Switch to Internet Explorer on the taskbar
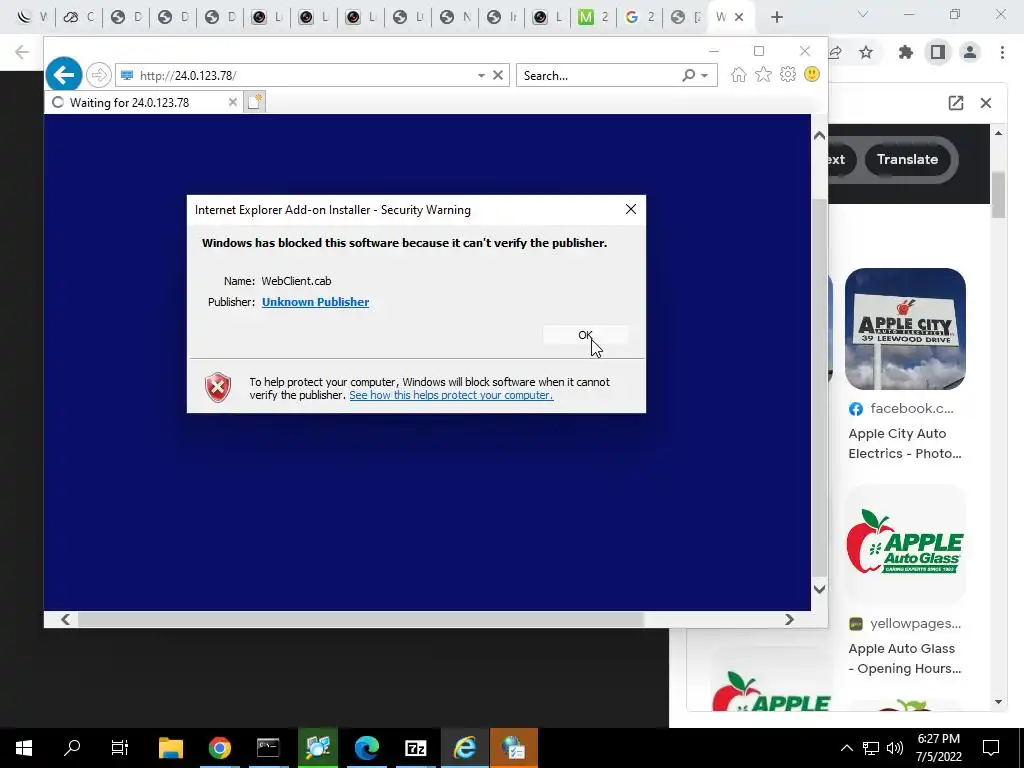This screenshot has width=1024, height=768. click(465, 748)
